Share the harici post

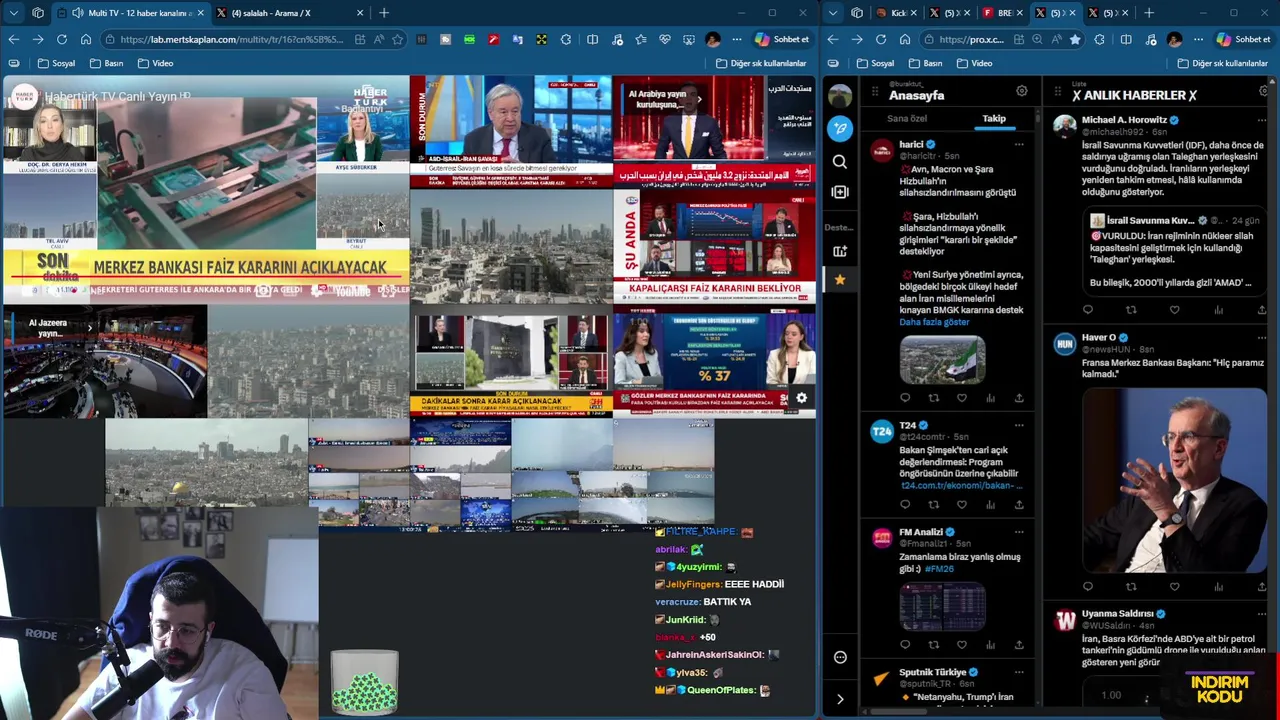click(x=1019, y=398)
